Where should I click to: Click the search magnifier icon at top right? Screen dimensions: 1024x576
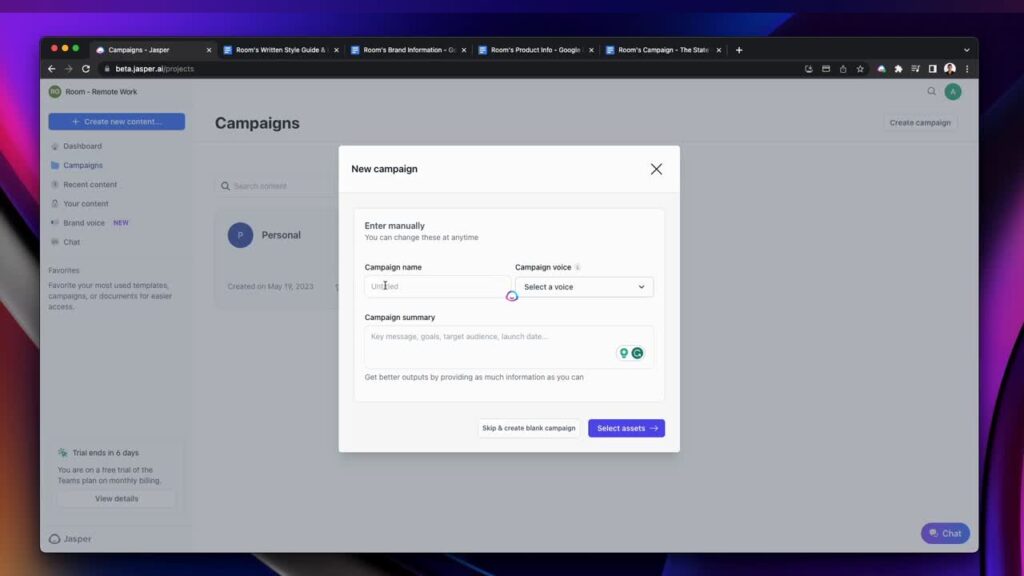(x=931, y=91)
